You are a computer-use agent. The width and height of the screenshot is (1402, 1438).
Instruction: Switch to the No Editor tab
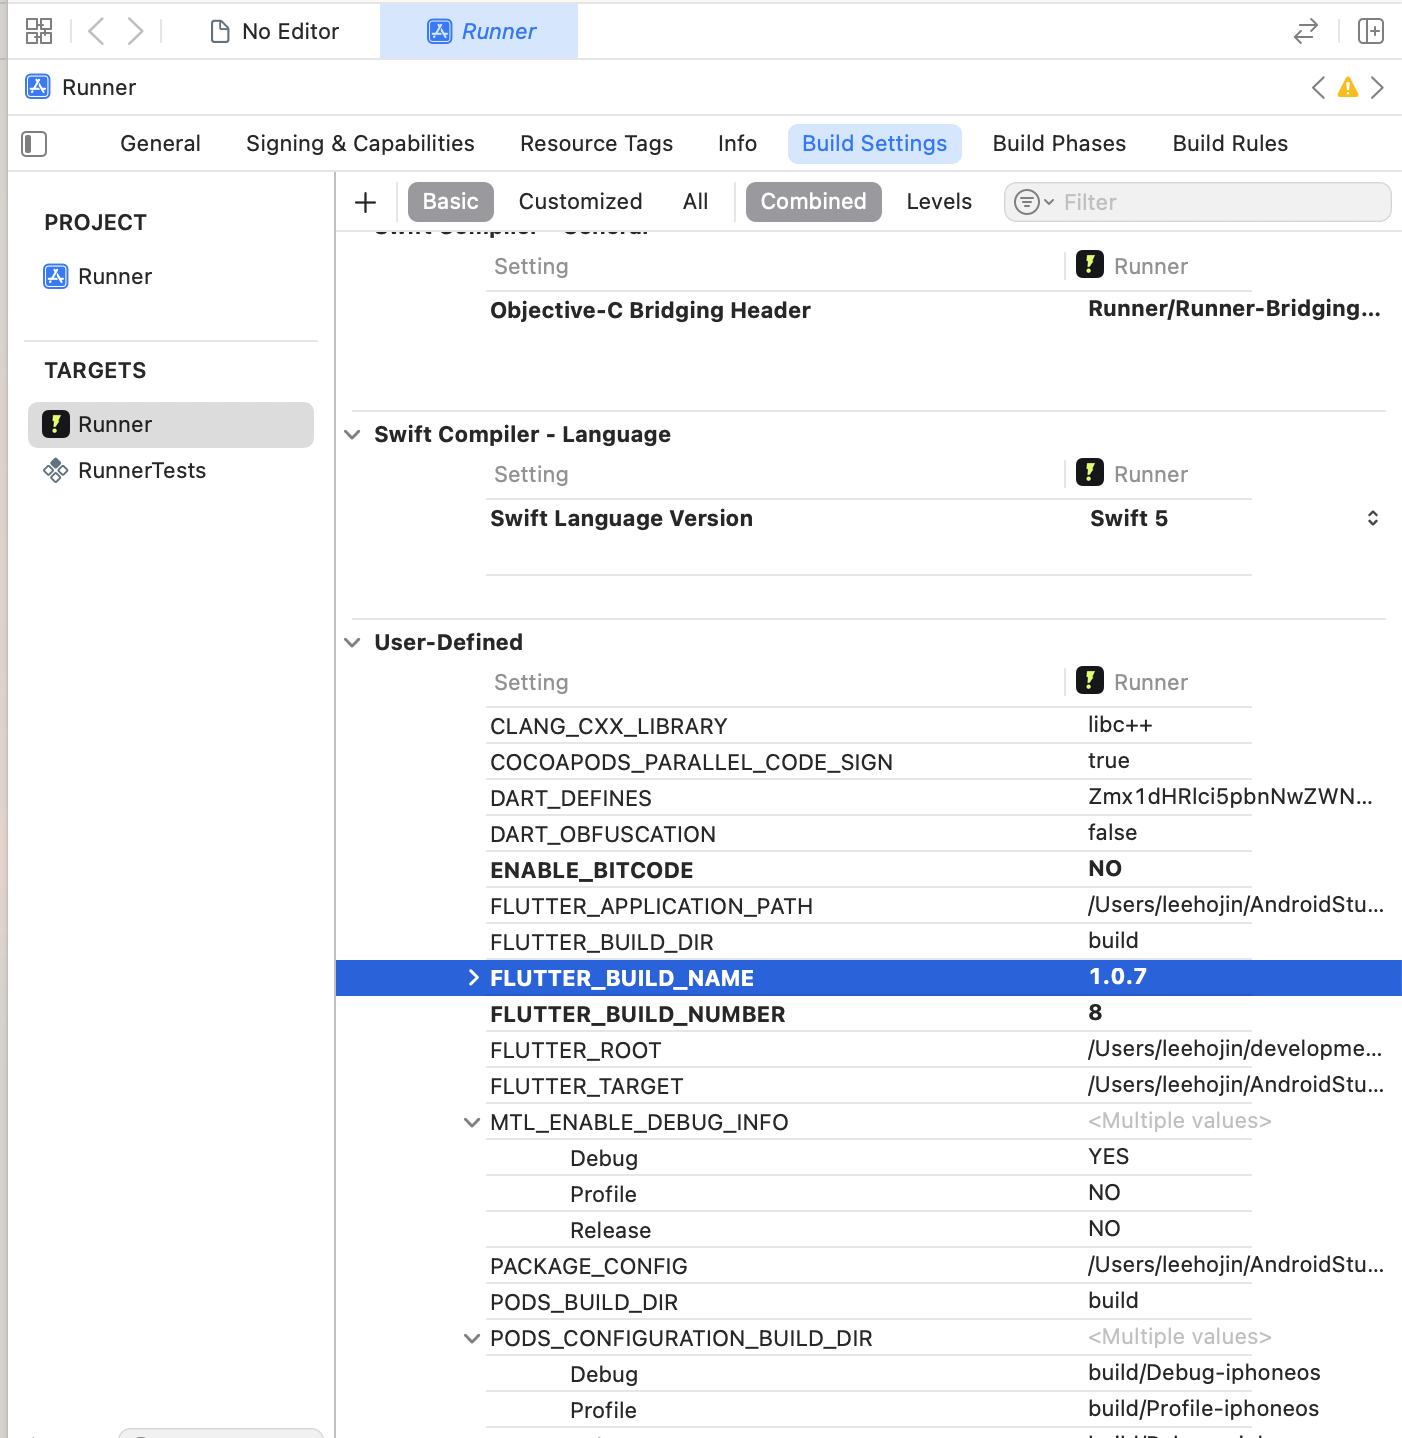274,31
